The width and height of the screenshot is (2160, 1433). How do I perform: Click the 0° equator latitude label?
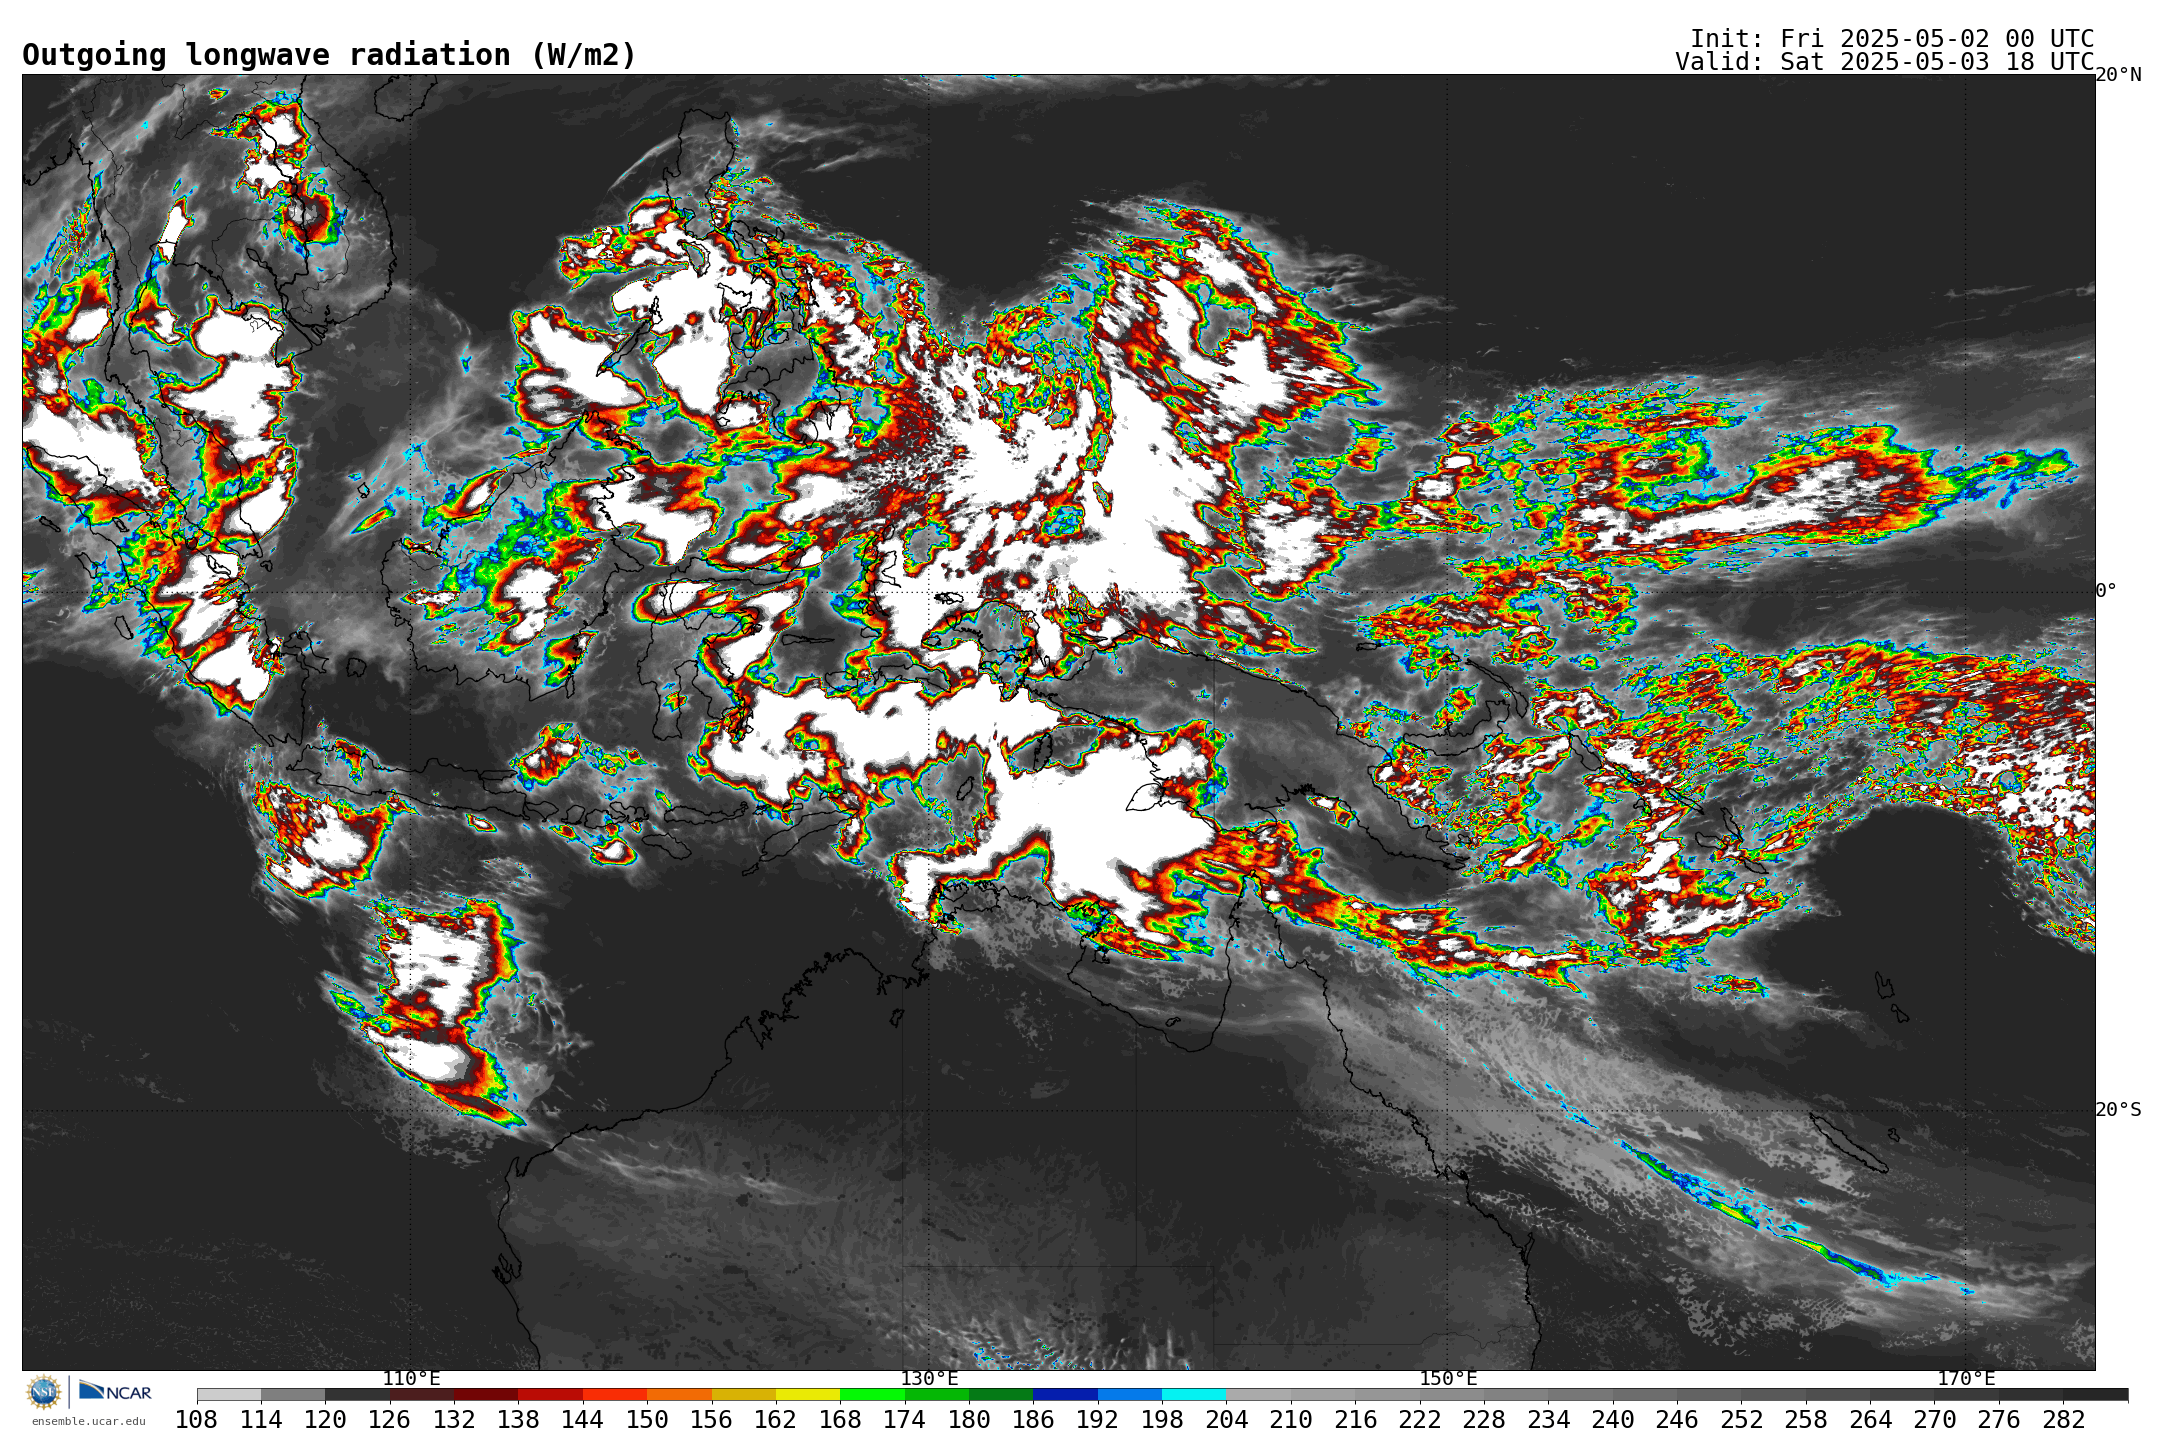tap(2106, 591)
